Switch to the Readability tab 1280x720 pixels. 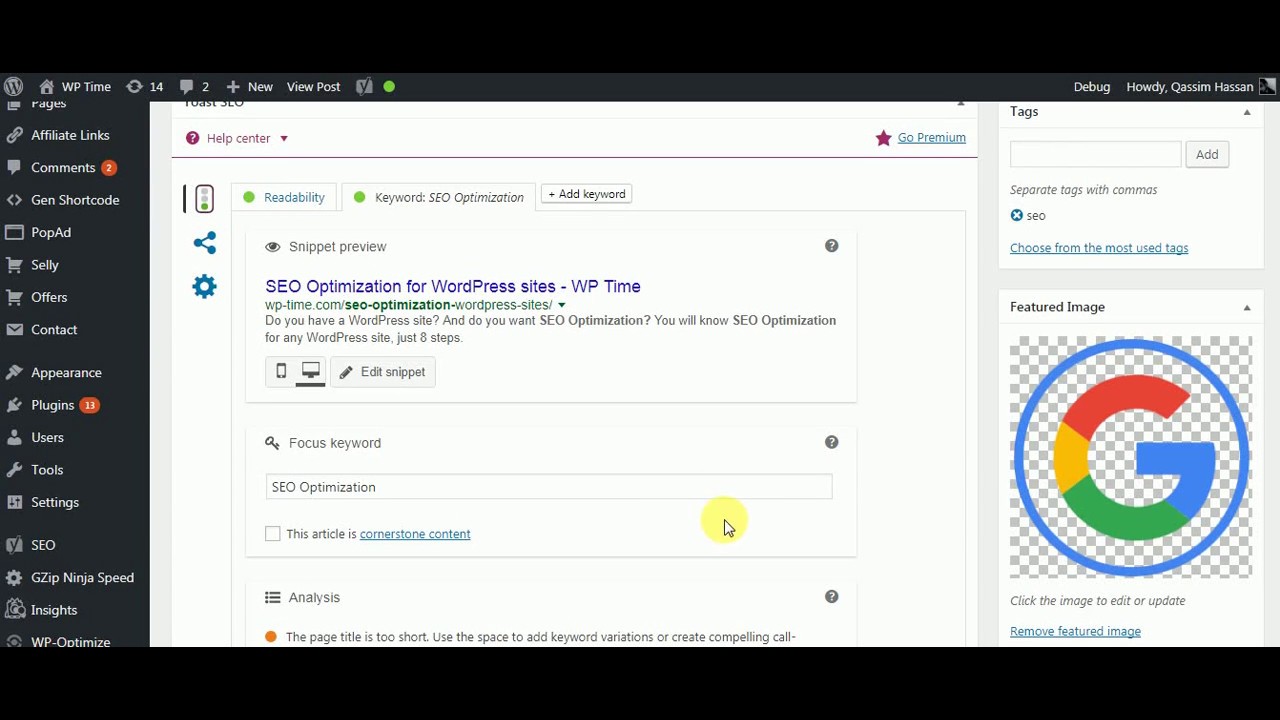[x=283, y=197]
